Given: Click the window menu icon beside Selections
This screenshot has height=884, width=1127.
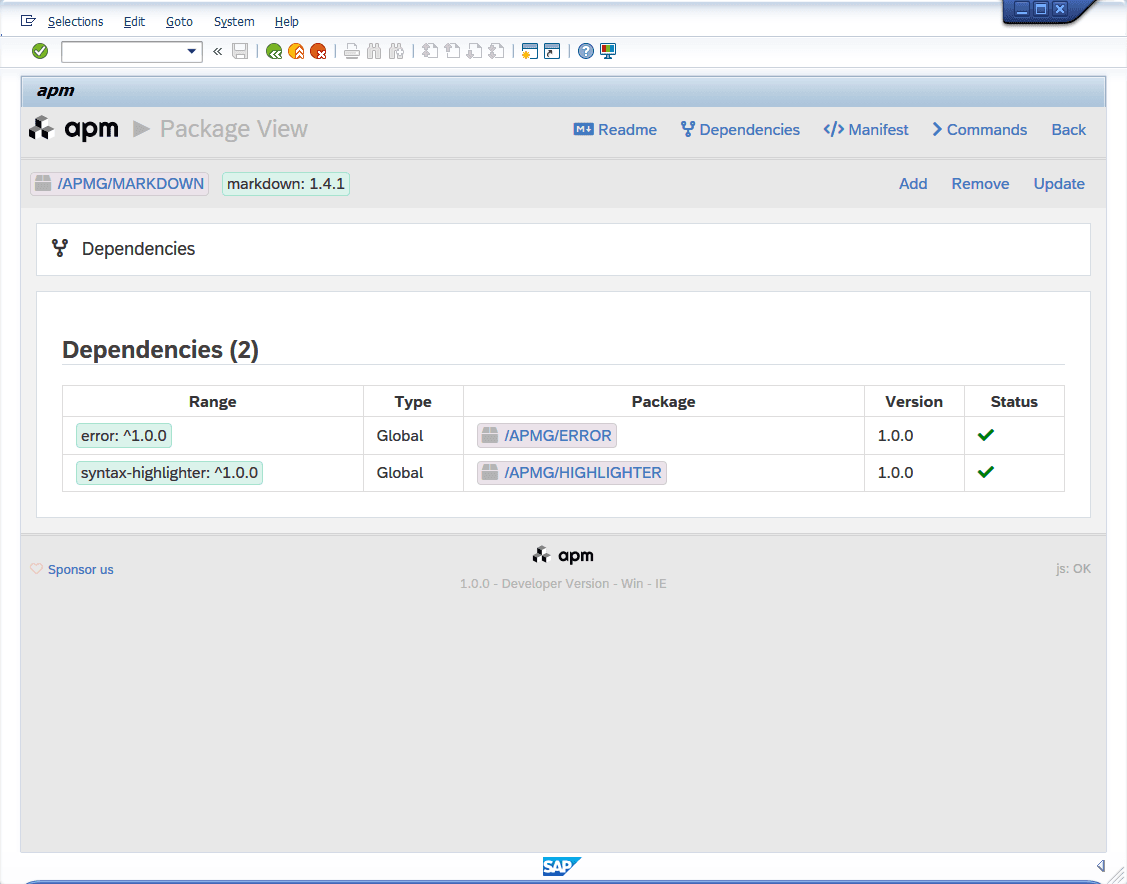Looking at the screenshot, I should [x=28, y=21].
